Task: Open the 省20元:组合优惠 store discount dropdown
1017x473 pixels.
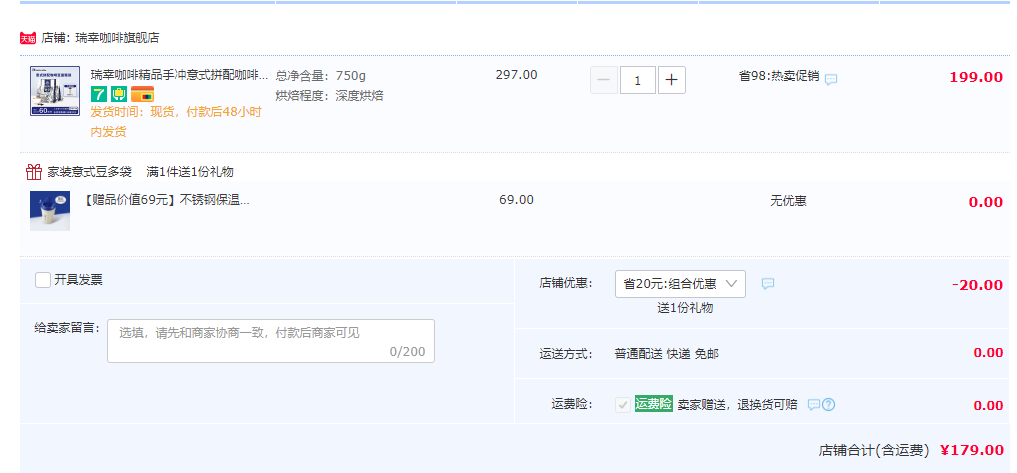Action: [680, 284]
